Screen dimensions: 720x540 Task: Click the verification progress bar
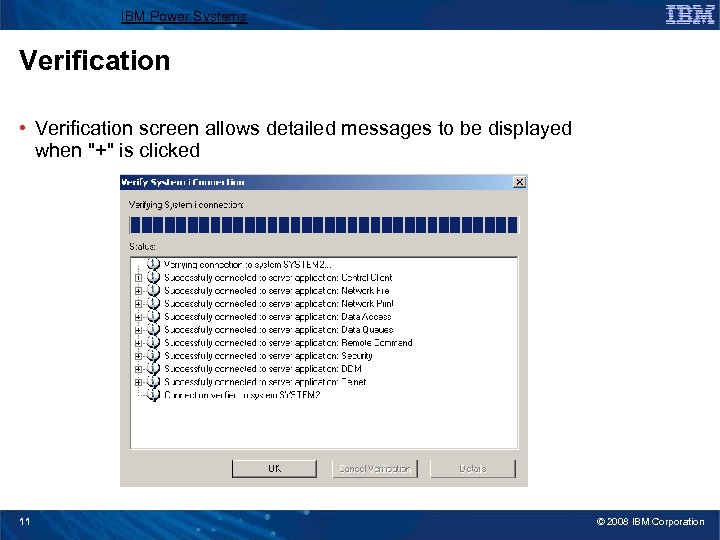[324, 225]
